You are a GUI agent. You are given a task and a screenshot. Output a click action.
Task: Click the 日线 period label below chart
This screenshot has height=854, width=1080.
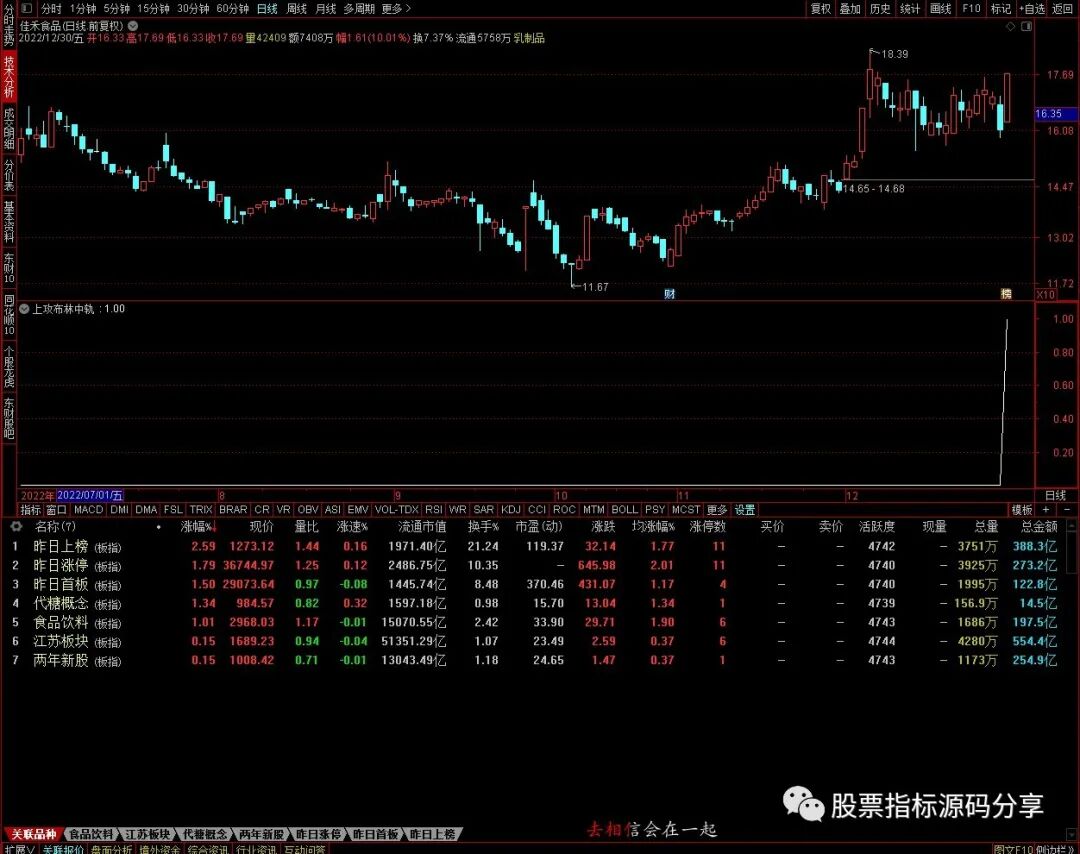click(1055, 495)
